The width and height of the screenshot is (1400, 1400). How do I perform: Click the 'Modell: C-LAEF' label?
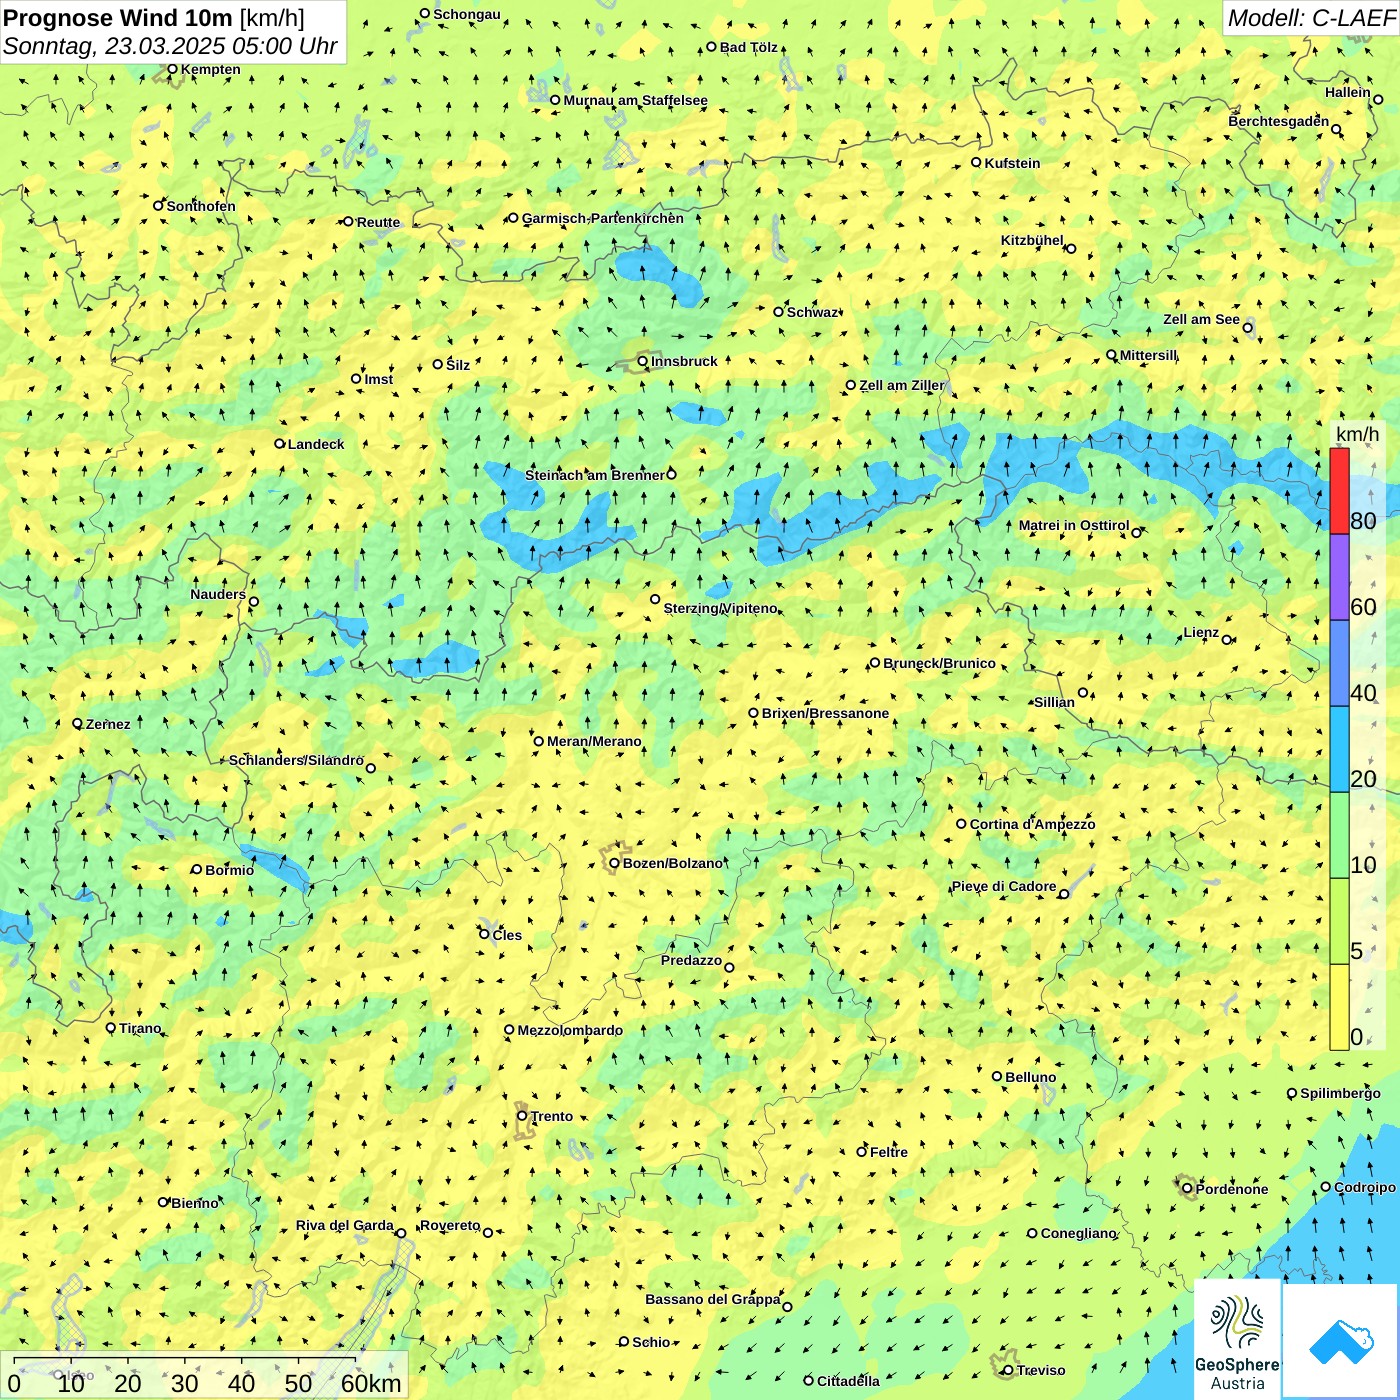pyautogui.click(x=1311, y=18)
